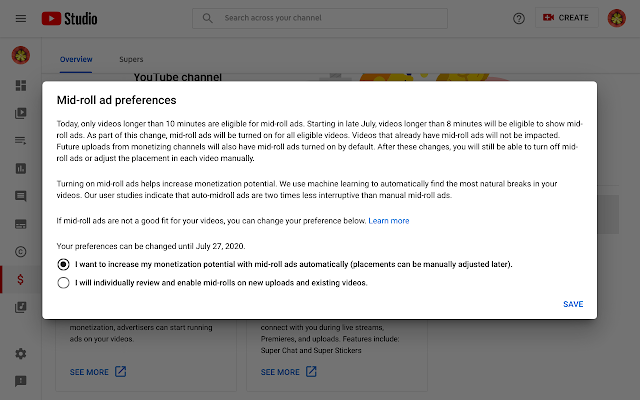640x400 pixels.
Task: Open the Learn more link
Action: pyautogui.click(x=389, y=221)
